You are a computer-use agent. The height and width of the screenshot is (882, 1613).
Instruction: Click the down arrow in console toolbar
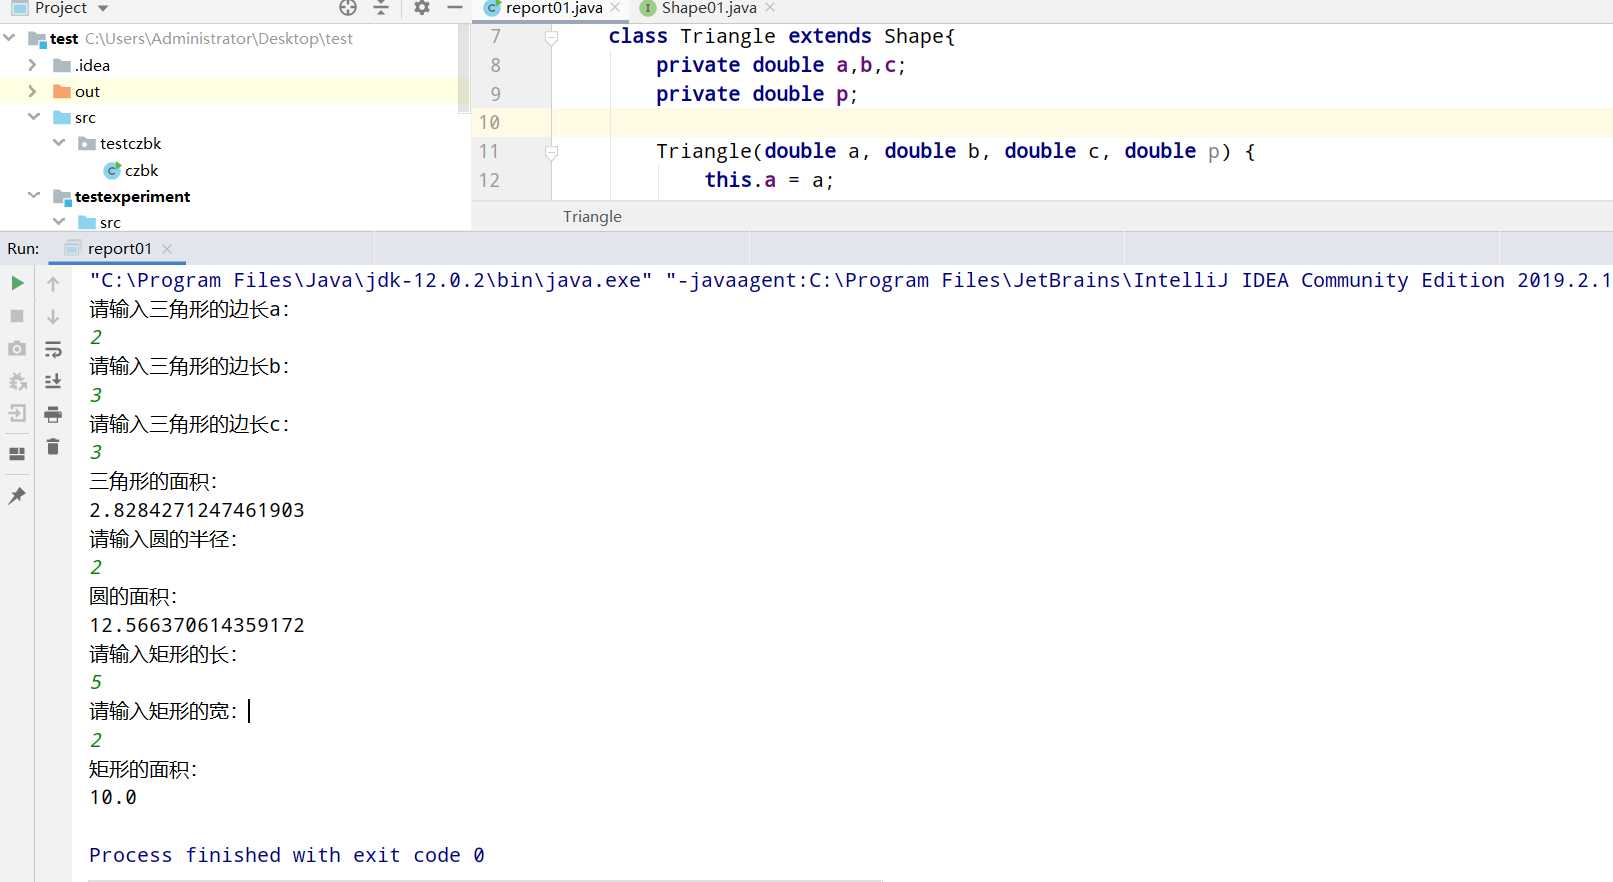53,316
